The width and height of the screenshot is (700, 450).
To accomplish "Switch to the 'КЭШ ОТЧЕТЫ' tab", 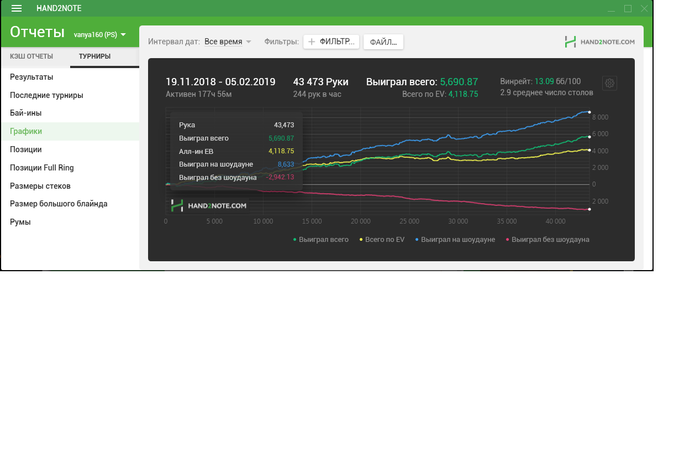I will click(x=32, y=57).
